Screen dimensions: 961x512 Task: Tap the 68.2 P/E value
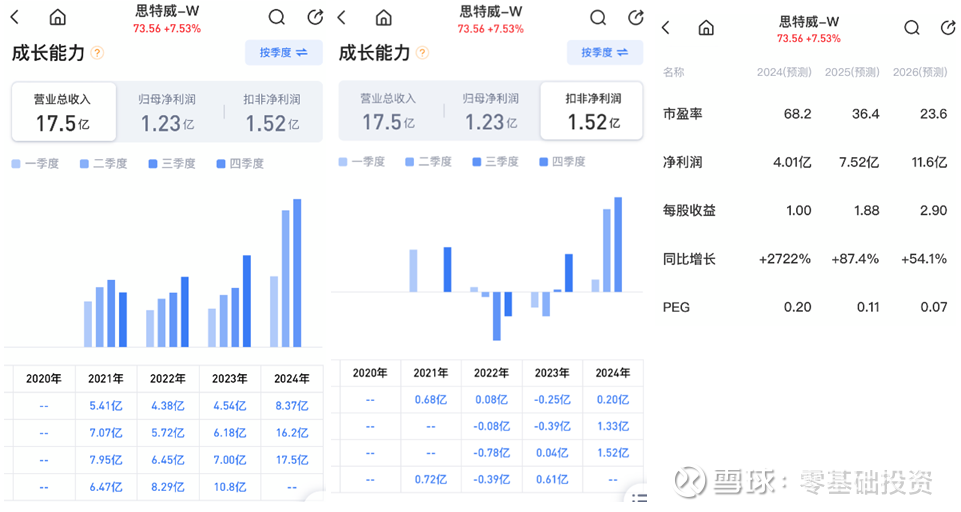pos(797,114)
